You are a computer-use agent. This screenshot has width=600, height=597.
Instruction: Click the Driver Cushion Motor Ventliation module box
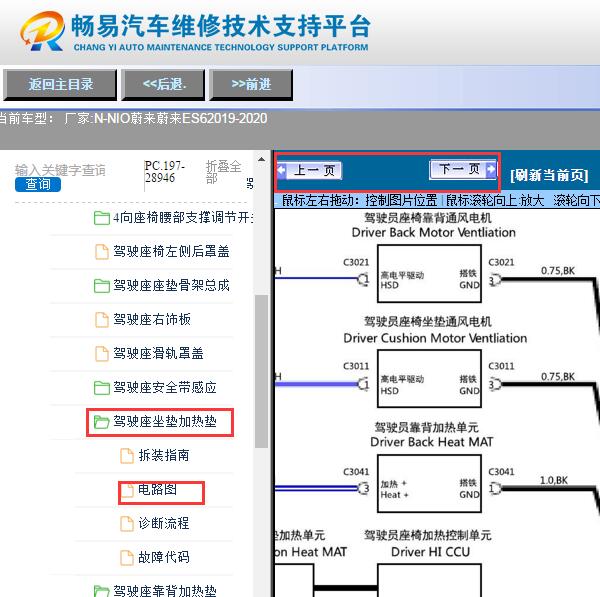coord(429,379)
